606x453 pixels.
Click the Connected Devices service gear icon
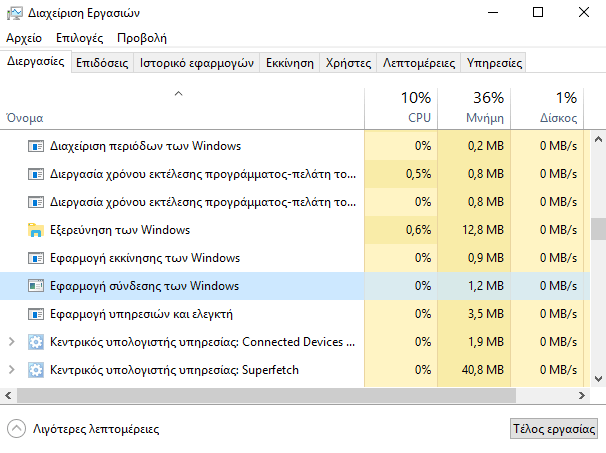[x=36, y=342]
